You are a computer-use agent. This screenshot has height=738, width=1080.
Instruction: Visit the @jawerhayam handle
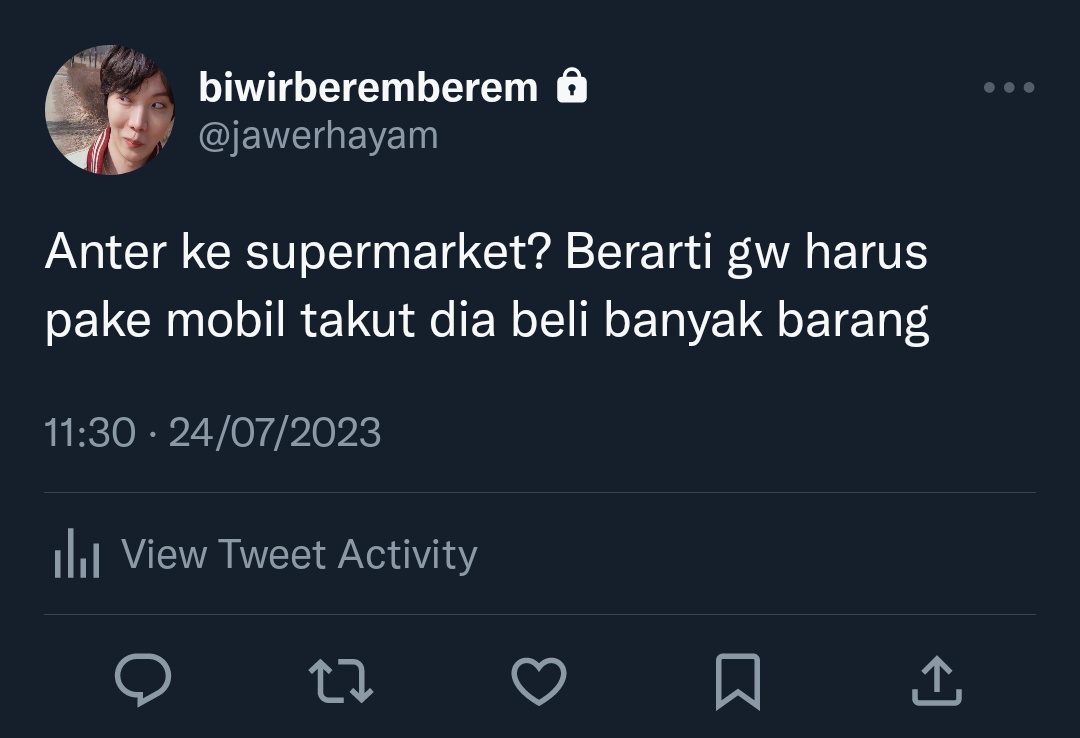pos(318,136)
